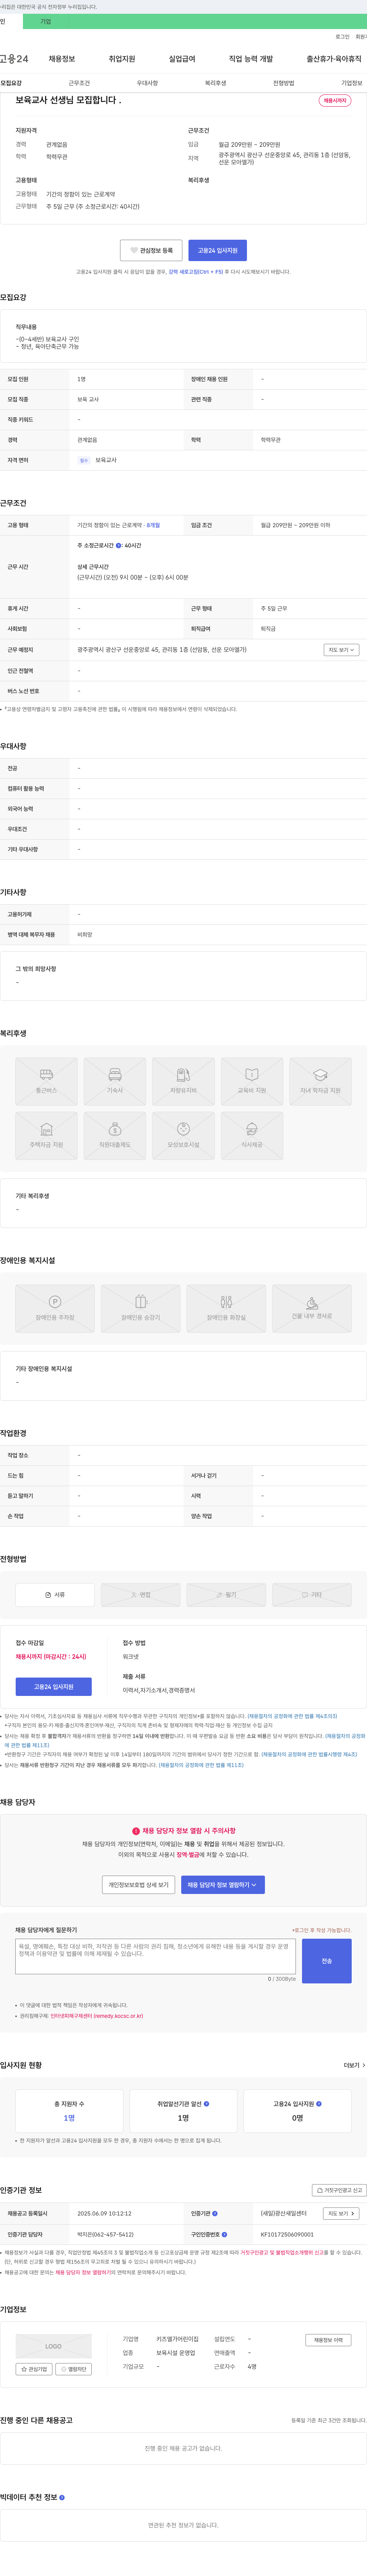This screenshot has height=2576, width=367.
Task: Open the 지도 보기 dropdown for 근무 예정지
Action: (341, 650)
